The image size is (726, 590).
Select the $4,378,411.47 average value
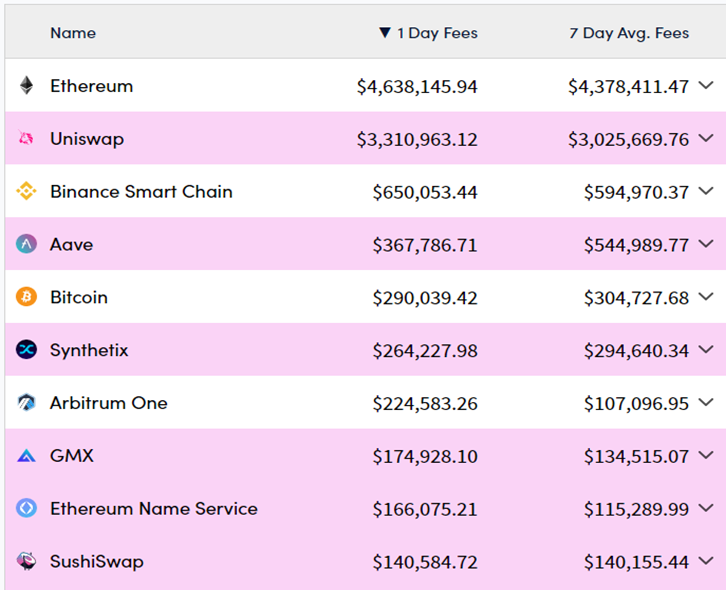click(628, 87)
